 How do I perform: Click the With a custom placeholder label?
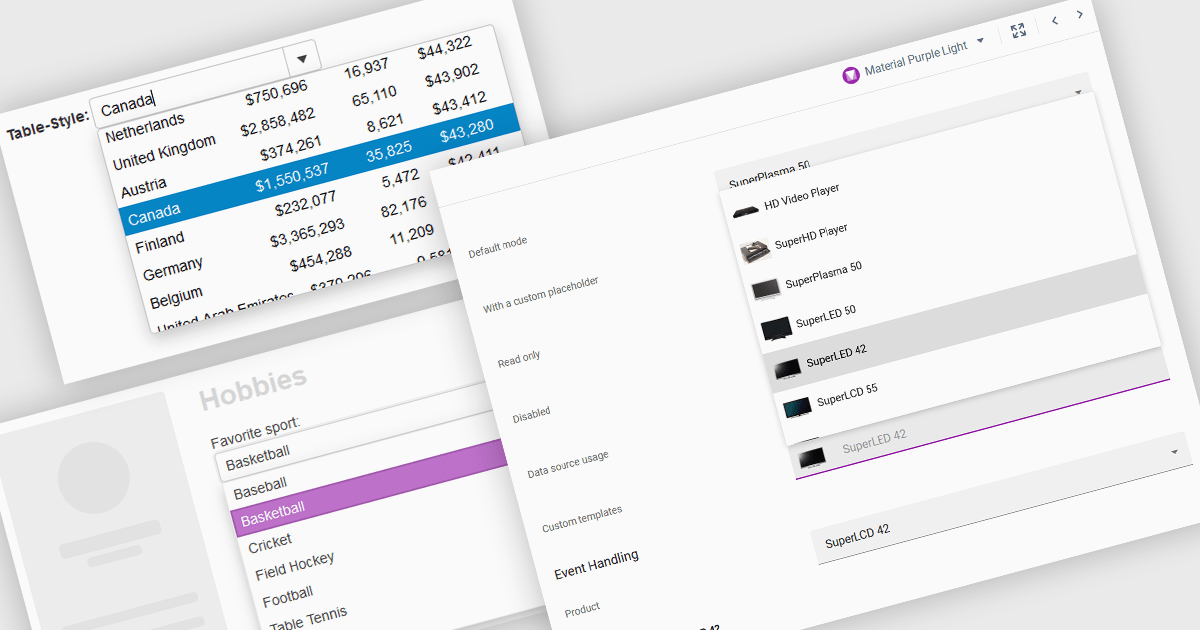541,295
